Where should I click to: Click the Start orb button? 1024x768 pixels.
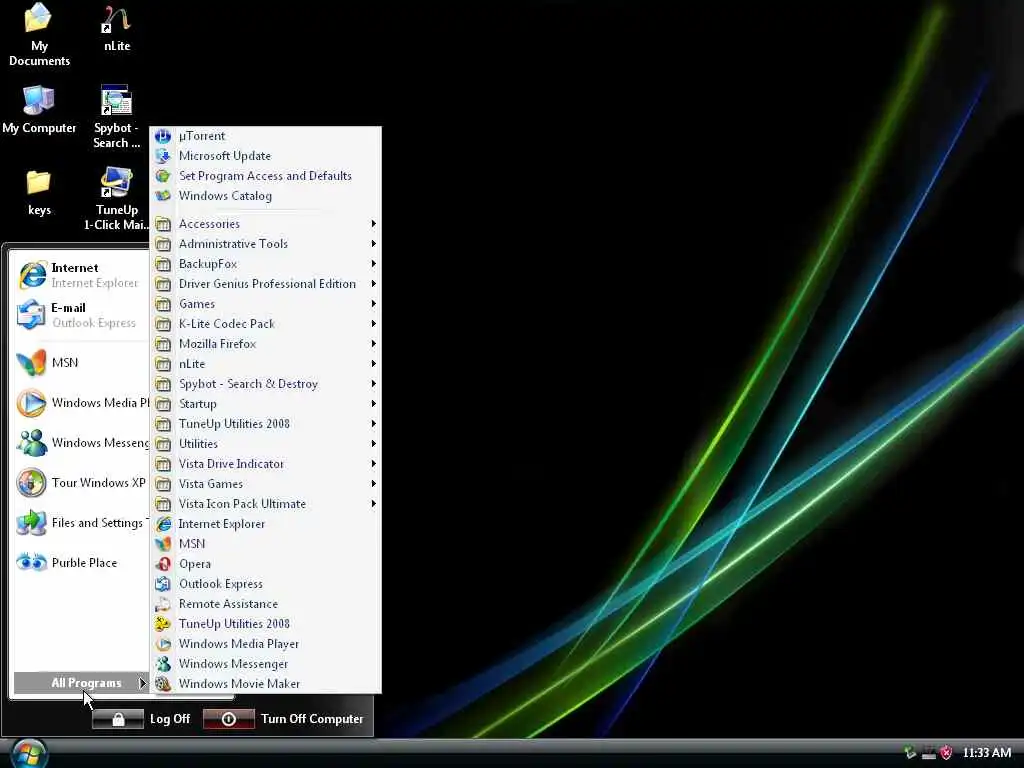point(28,754)
